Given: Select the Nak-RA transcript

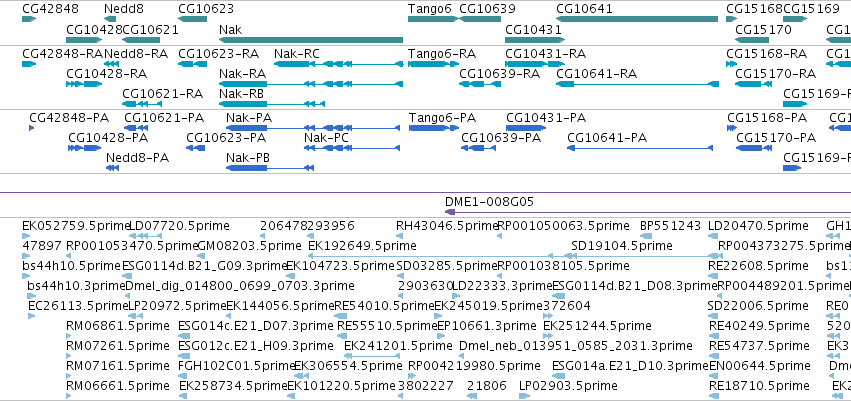Looking at the screenshot, I should (x=311, y=84).
